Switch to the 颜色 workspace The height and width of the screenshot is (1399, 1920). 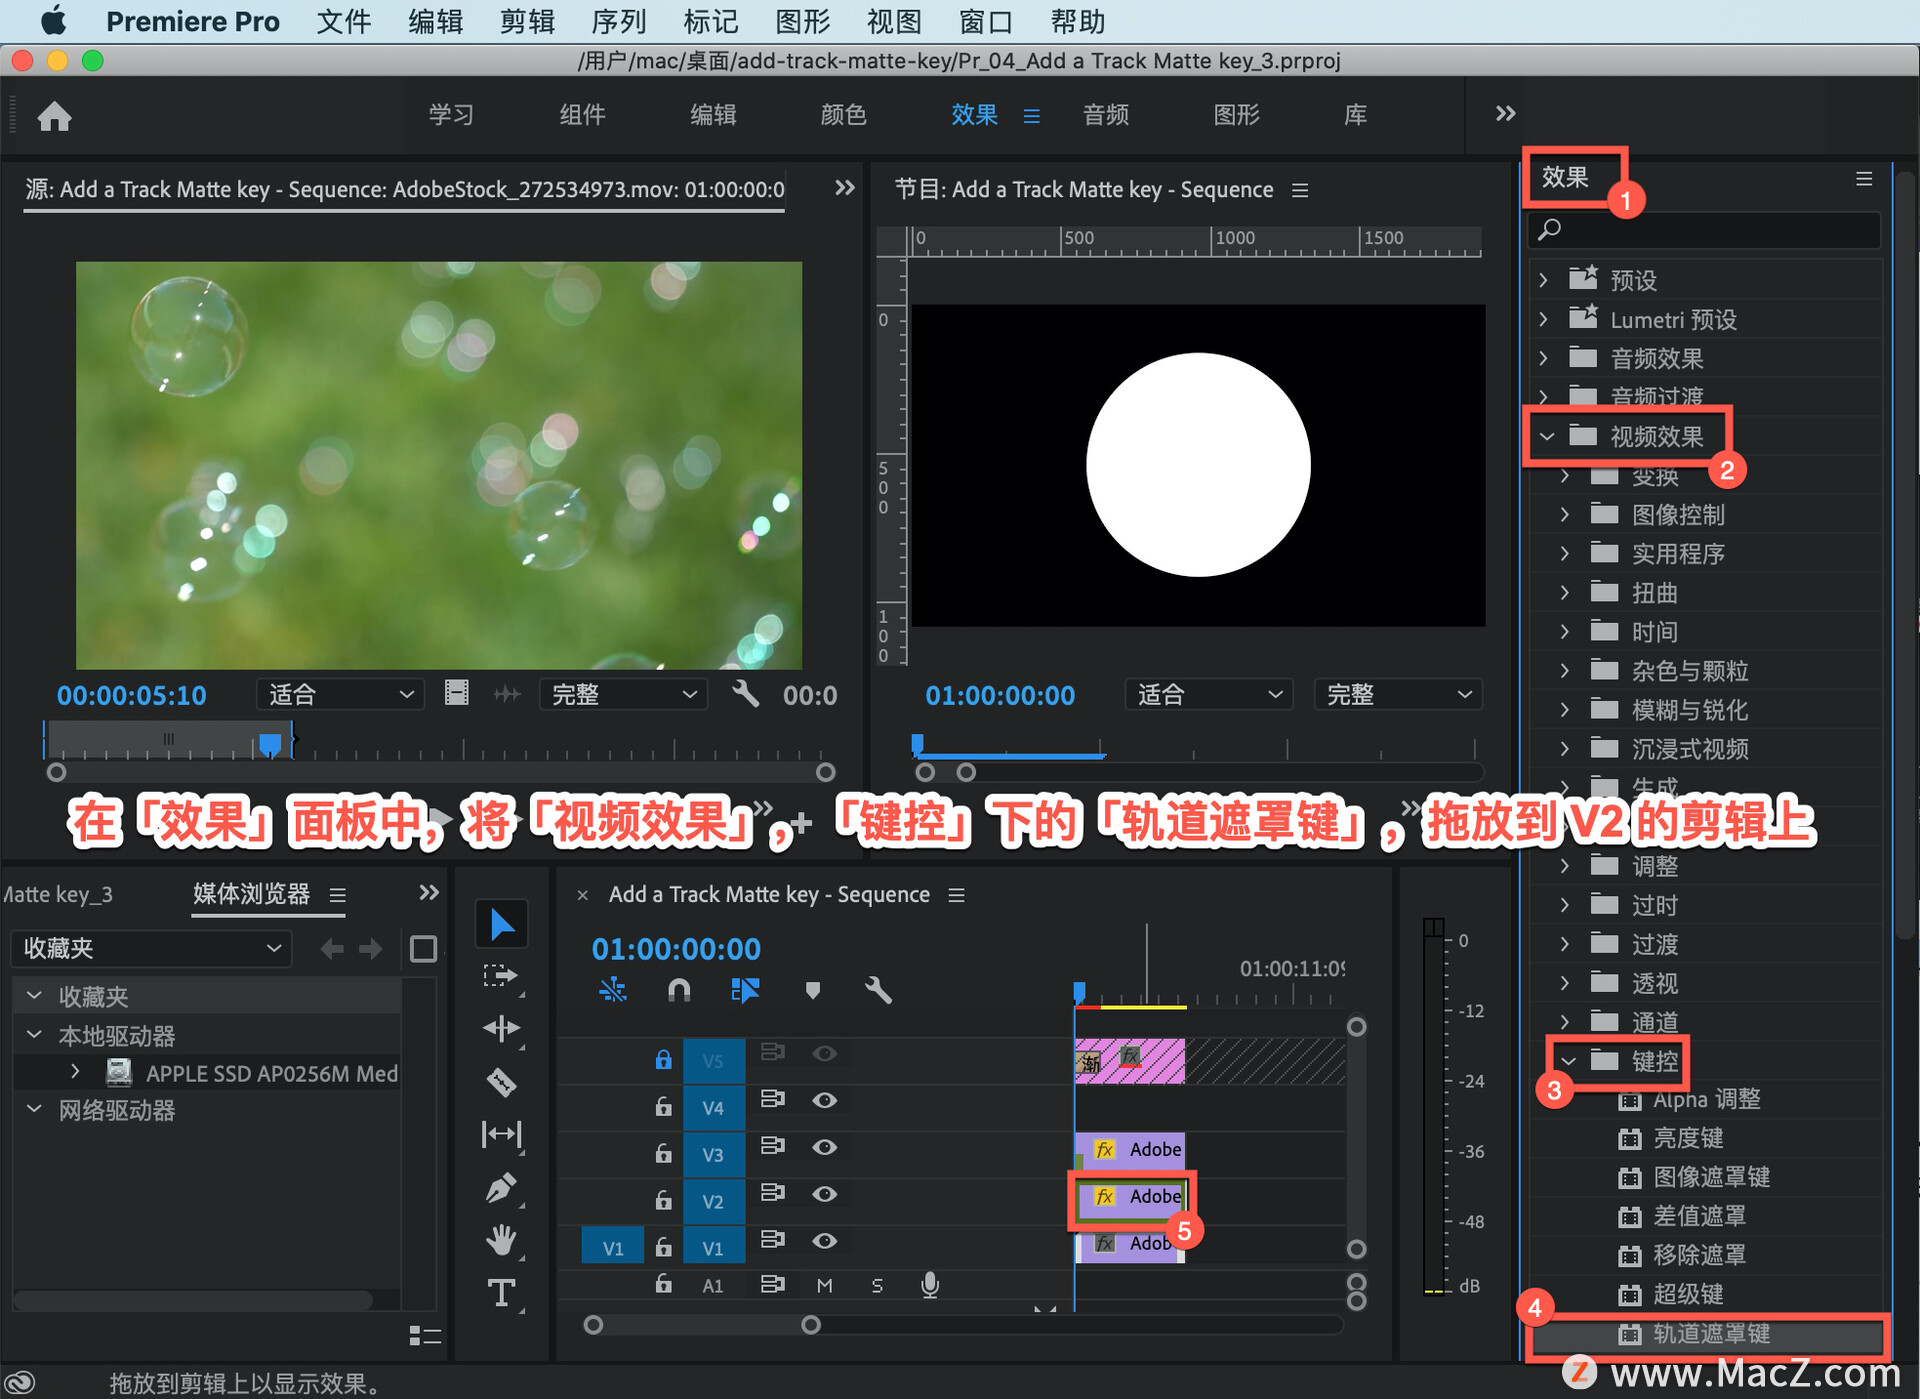click(843, 115)
